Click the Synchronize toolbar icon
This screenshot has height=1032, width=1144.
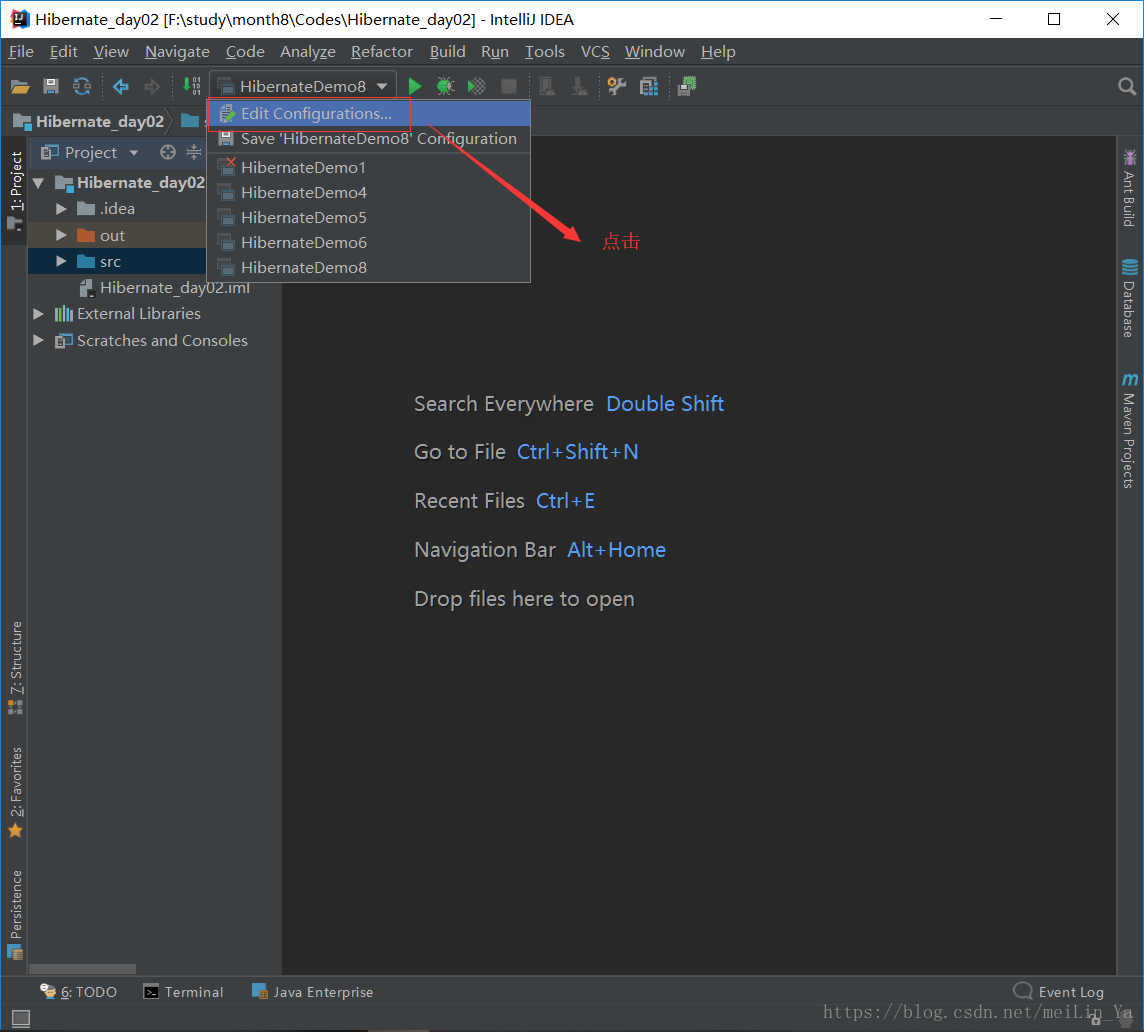tap(82, 86)
